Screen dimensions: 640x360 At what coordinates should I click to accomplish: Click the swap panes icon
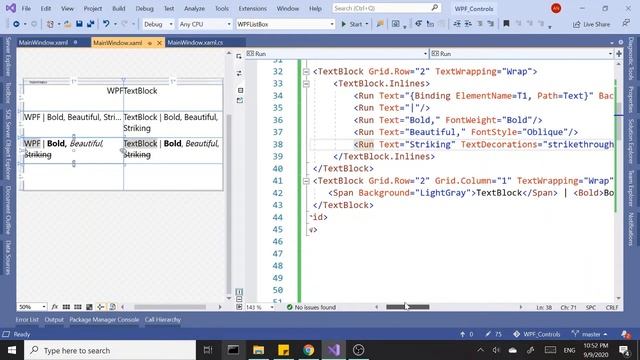pos(240,73)
